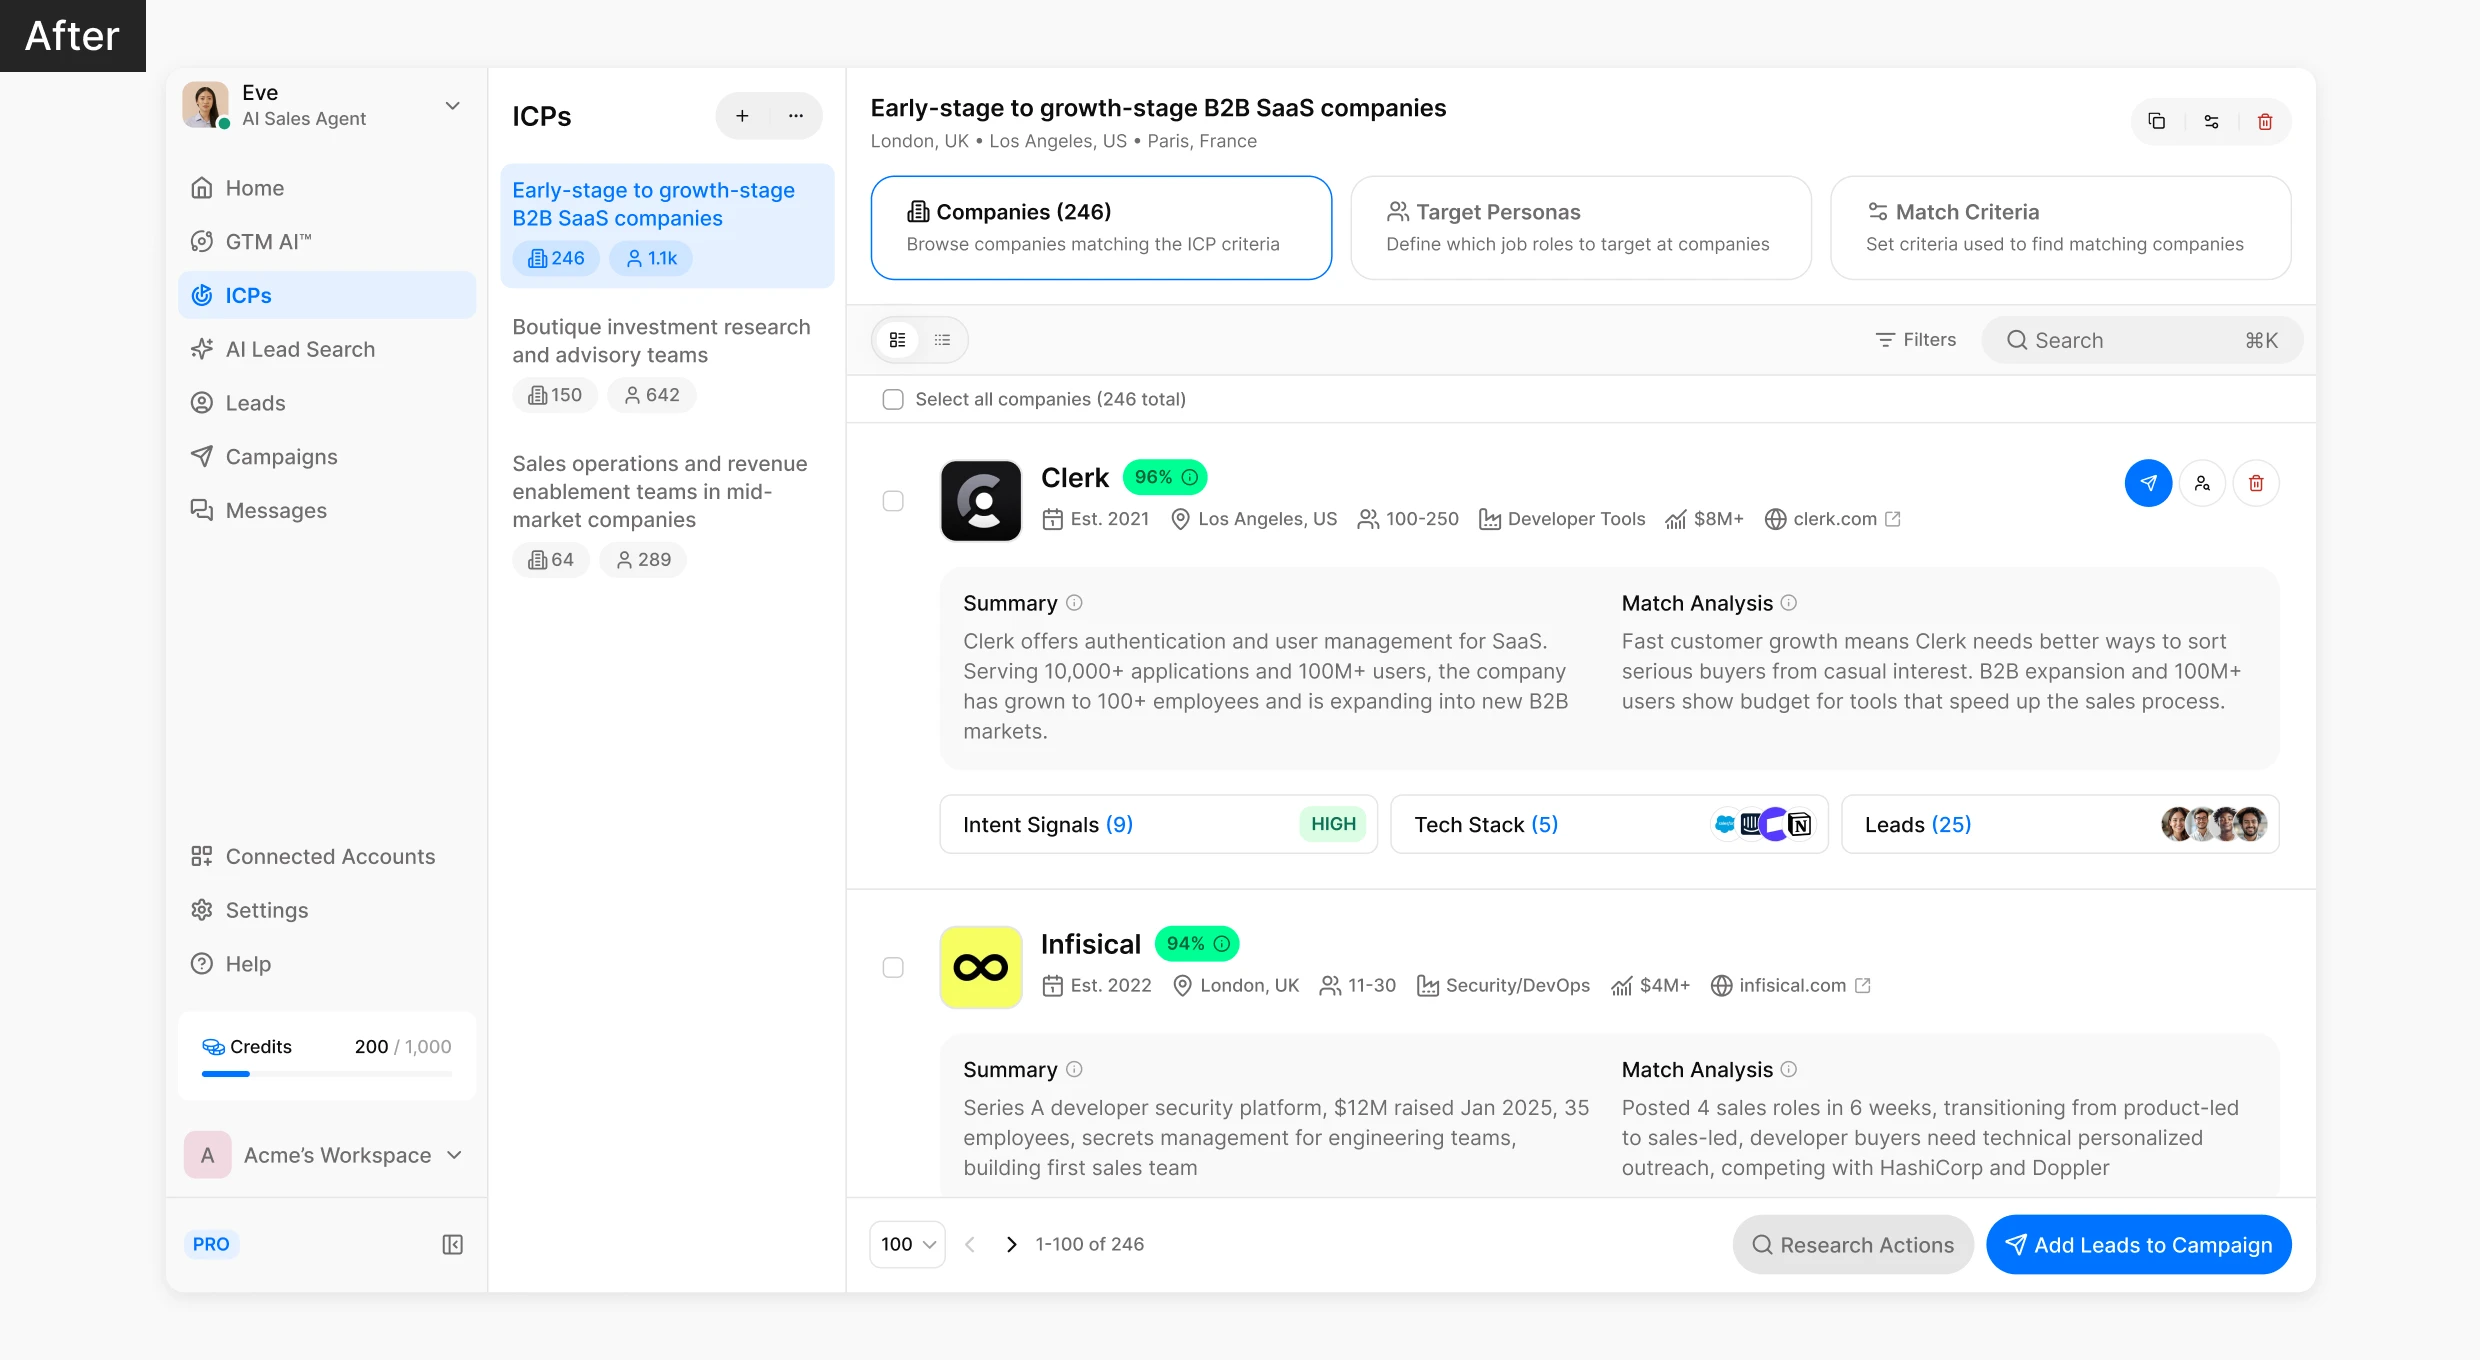The image size is (2480, 1360).
Task: Click the Credits usage progress bar
Action: pos(326,1074)
